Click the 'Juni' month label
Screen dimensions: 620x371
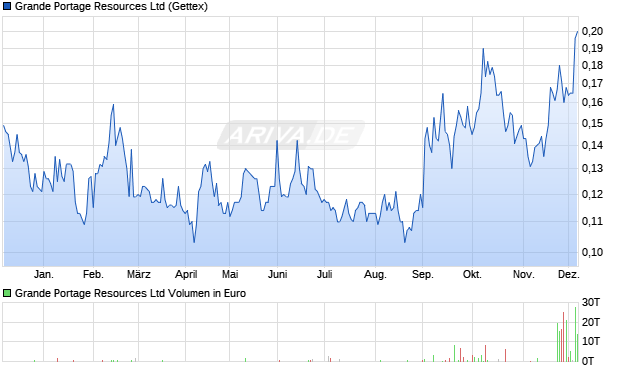coord(277,274)
